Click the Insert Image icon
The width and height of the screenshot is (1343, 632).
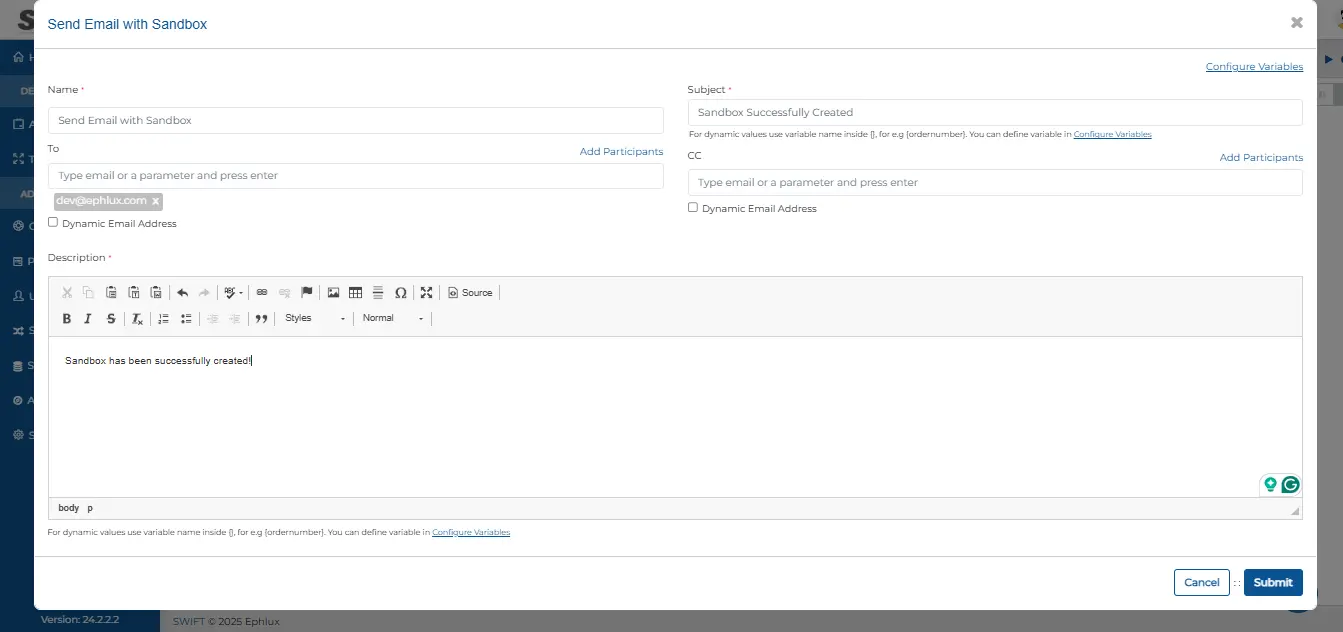(x=333, y=293)
